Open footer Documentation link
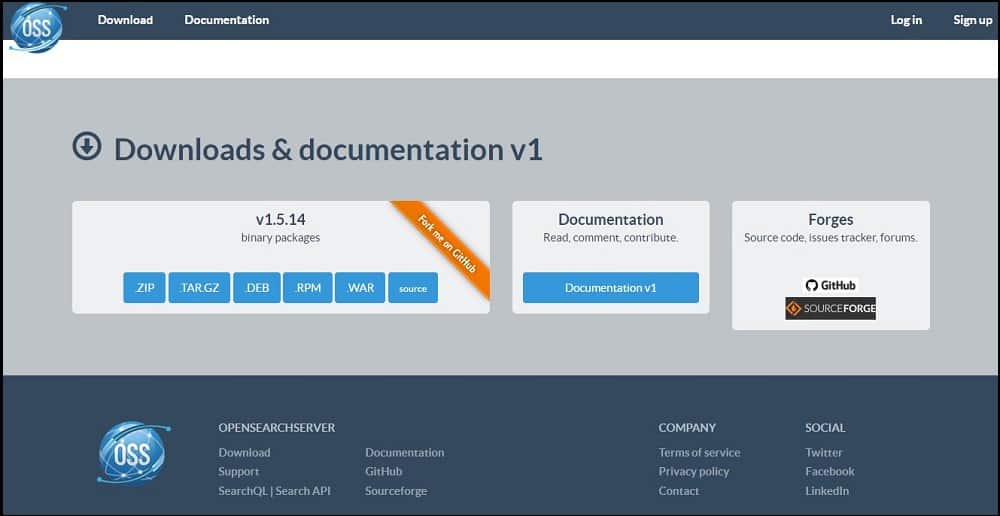The width and height of the screenshot is (1000, 516). click(404, 452)
